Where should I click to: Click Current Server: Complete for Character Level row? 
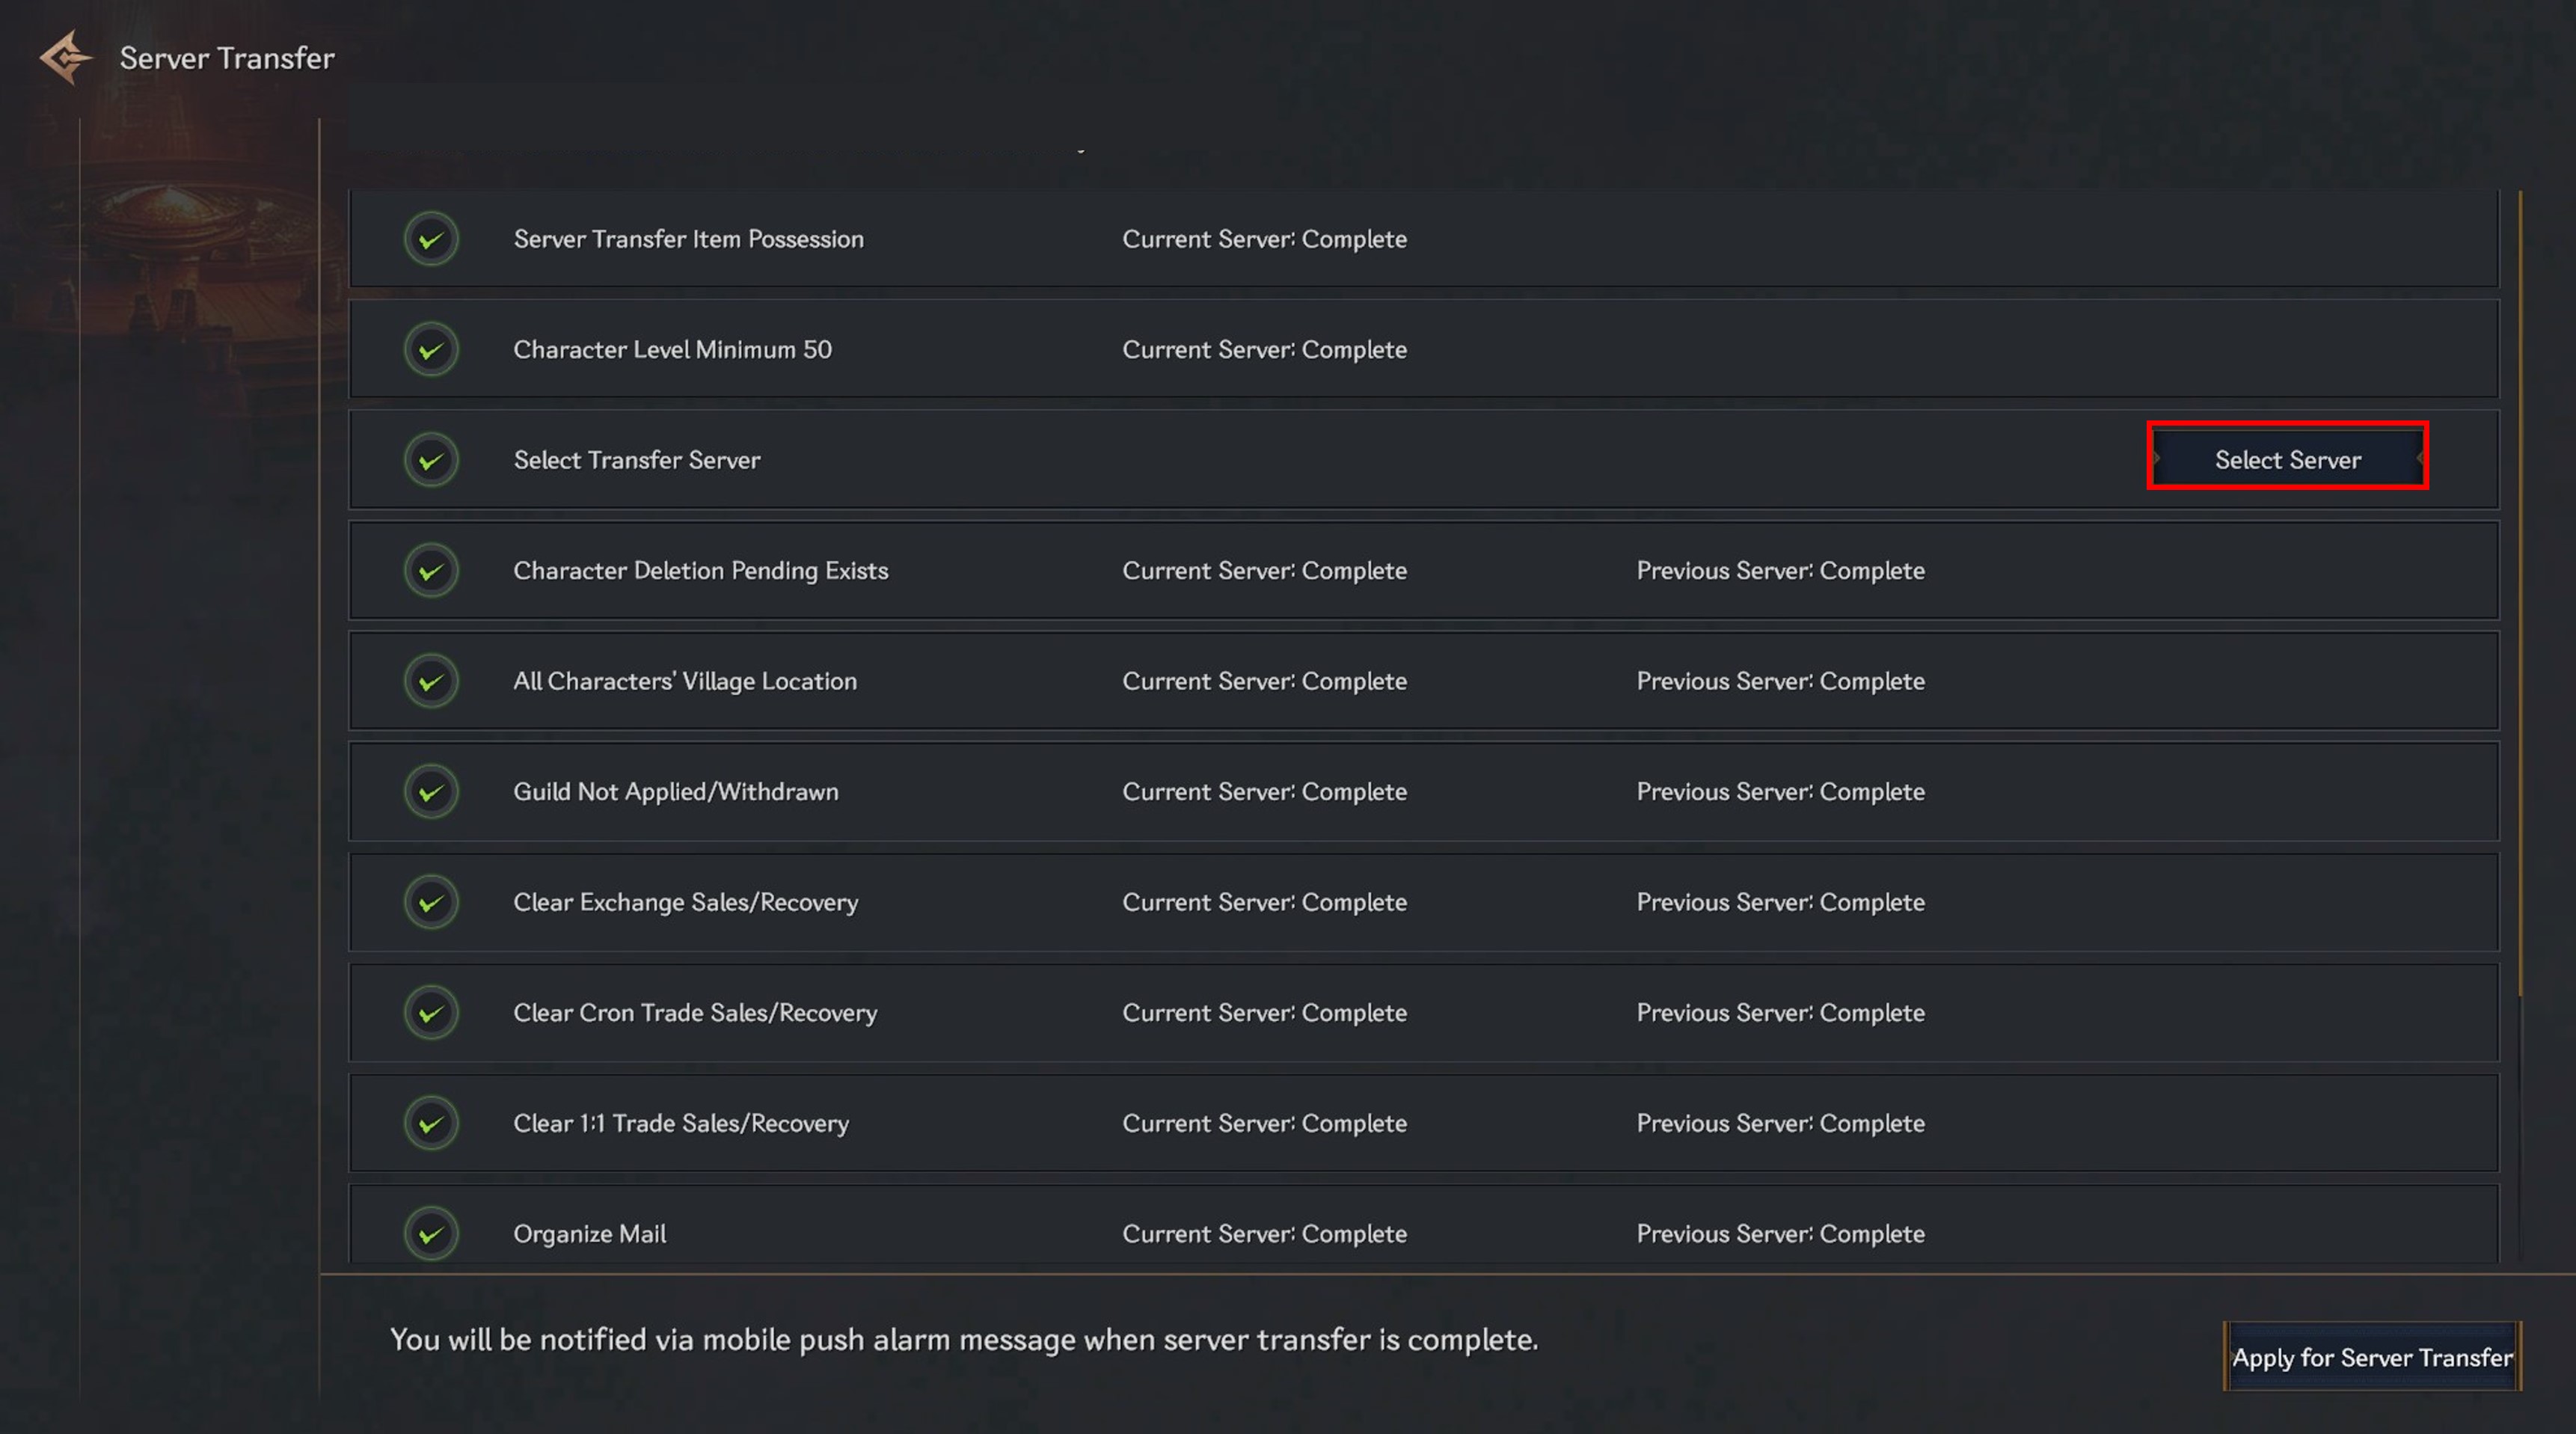tap(1264, 350)
